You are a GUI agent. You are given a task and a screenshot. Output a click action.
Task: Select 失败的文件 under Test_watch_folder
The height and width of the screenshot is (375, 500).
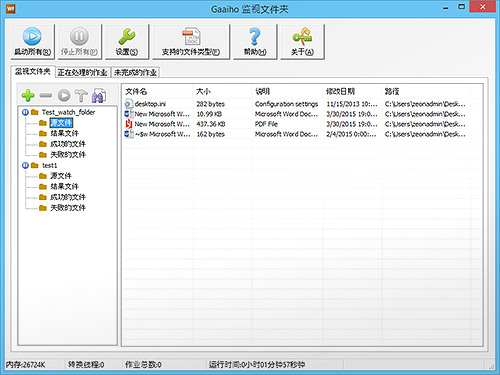(68, 155)
